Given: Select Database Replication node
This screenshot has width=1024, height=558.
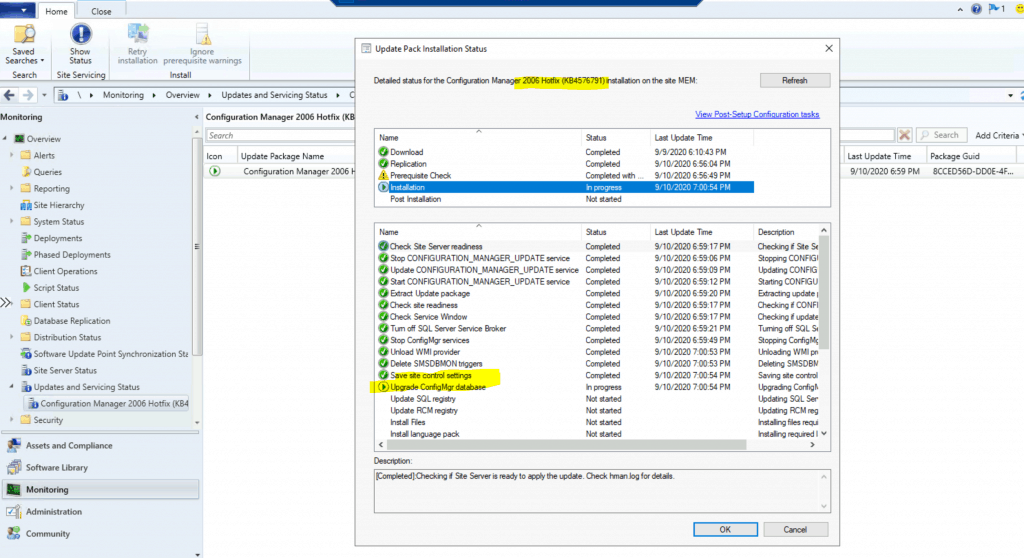Looking at the screenshot, I should pos(71,321).
